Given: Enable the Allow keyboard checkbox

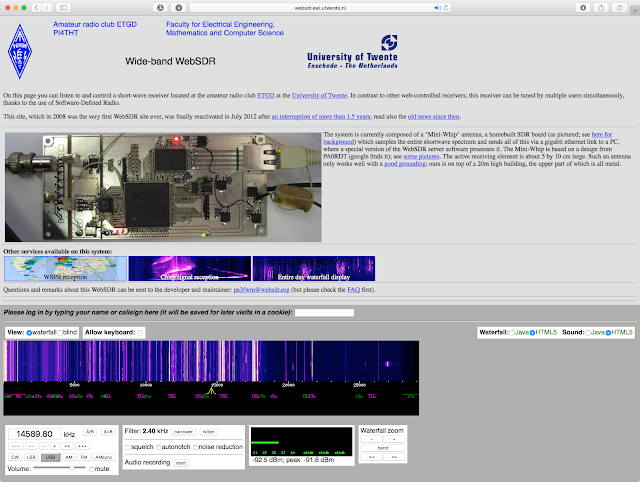Looking at the screenshot, I should 140,333.
